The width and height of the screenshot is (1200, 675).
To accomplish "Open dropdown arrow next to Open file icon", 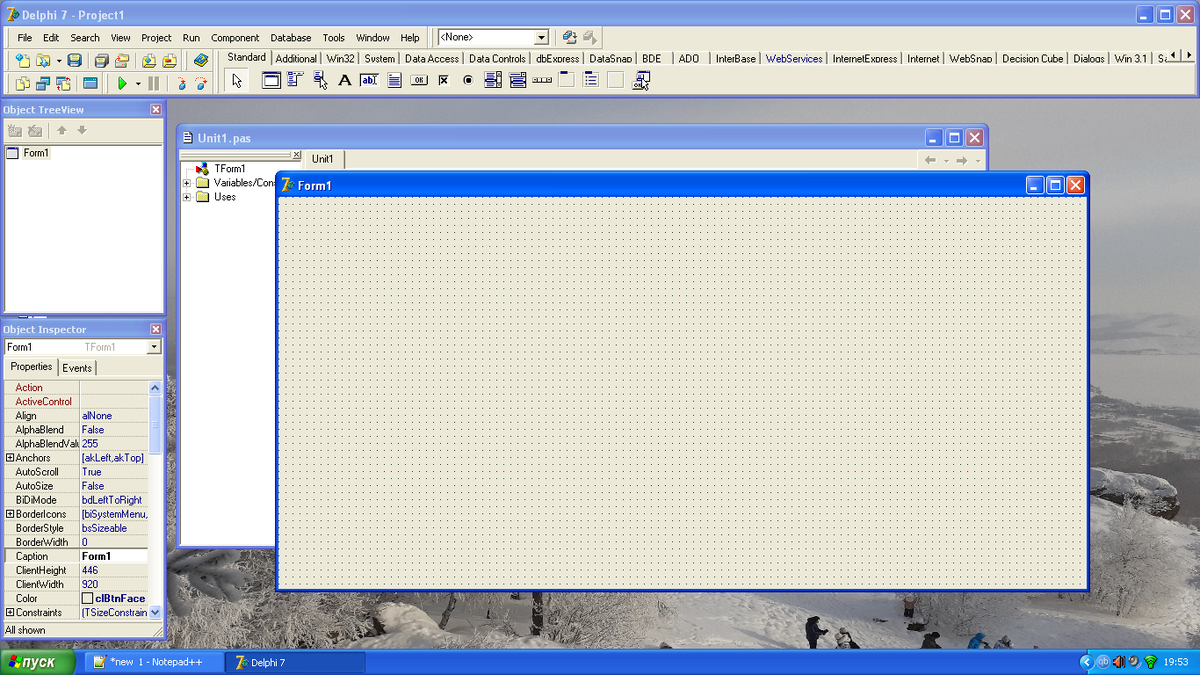I will point(59,61).
